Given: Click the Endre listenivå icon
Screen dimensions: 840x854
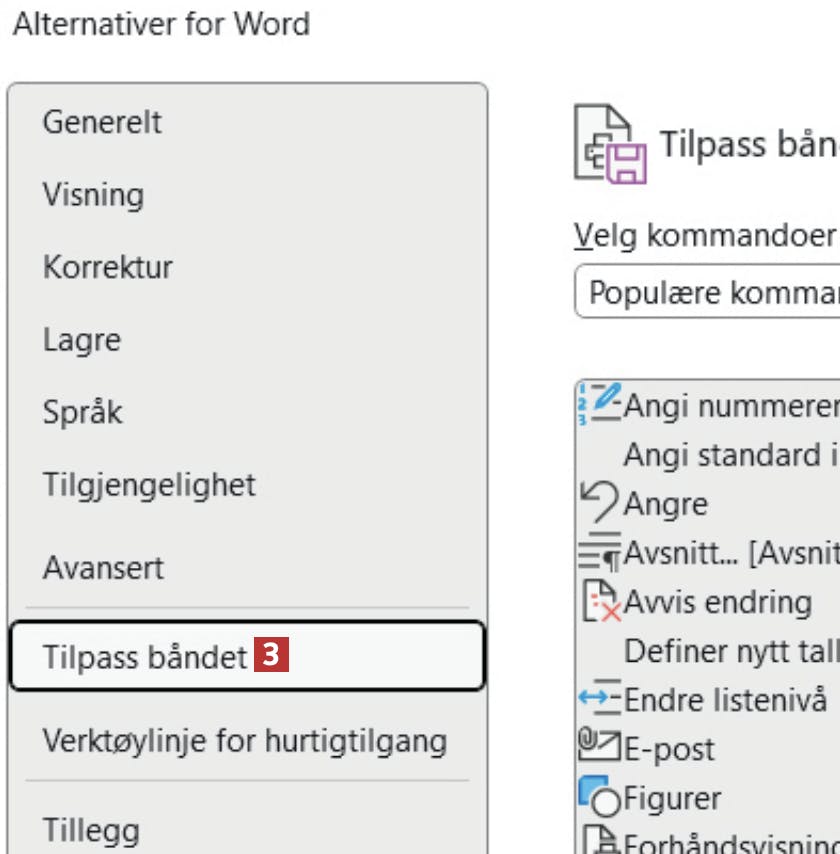Looking at the screenshot, I should (600, 698).
